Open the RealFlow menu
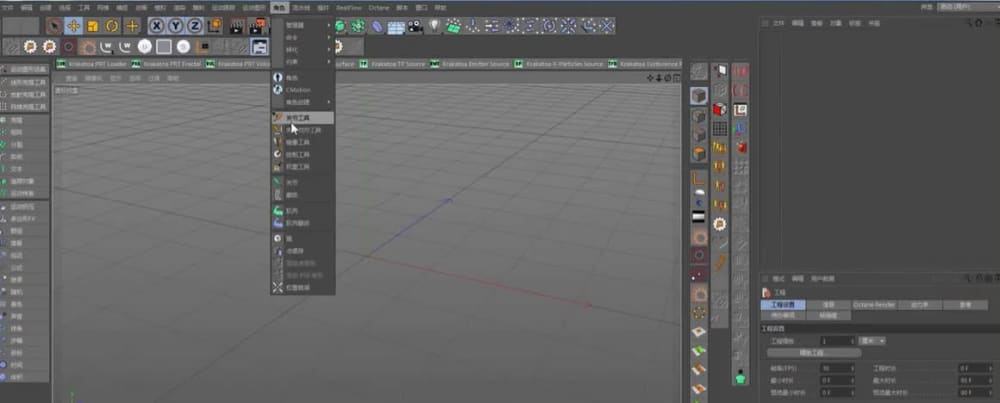1000x403 pixels. coord(348,8)
